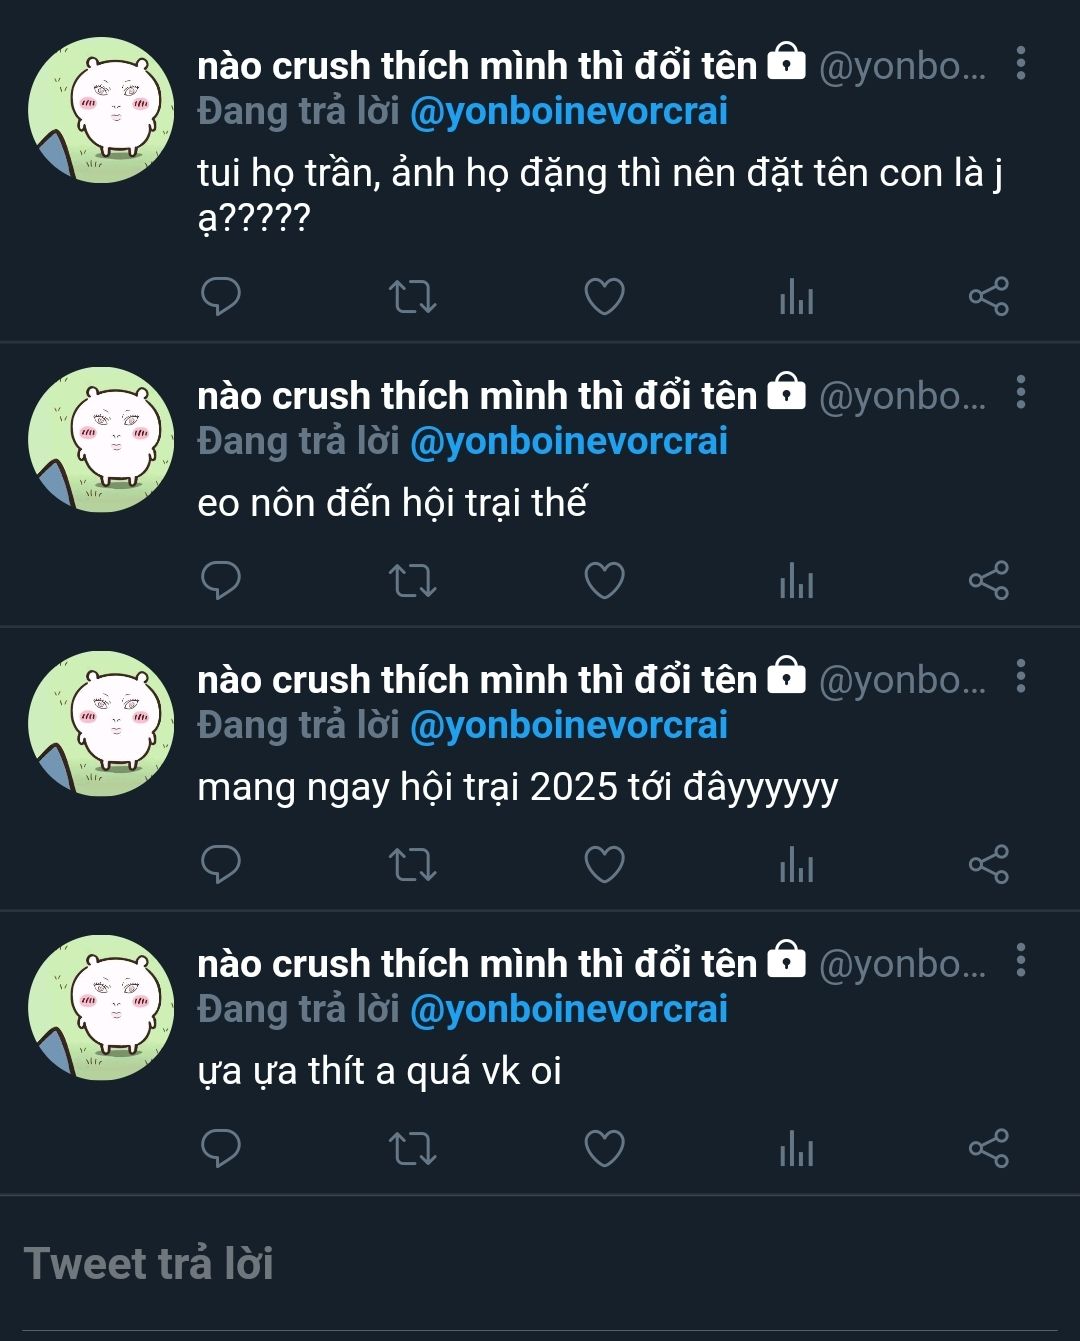1080x1341 pixels.
Task: Share the "tui họ trần" tweet
Action: pos(988,296)
